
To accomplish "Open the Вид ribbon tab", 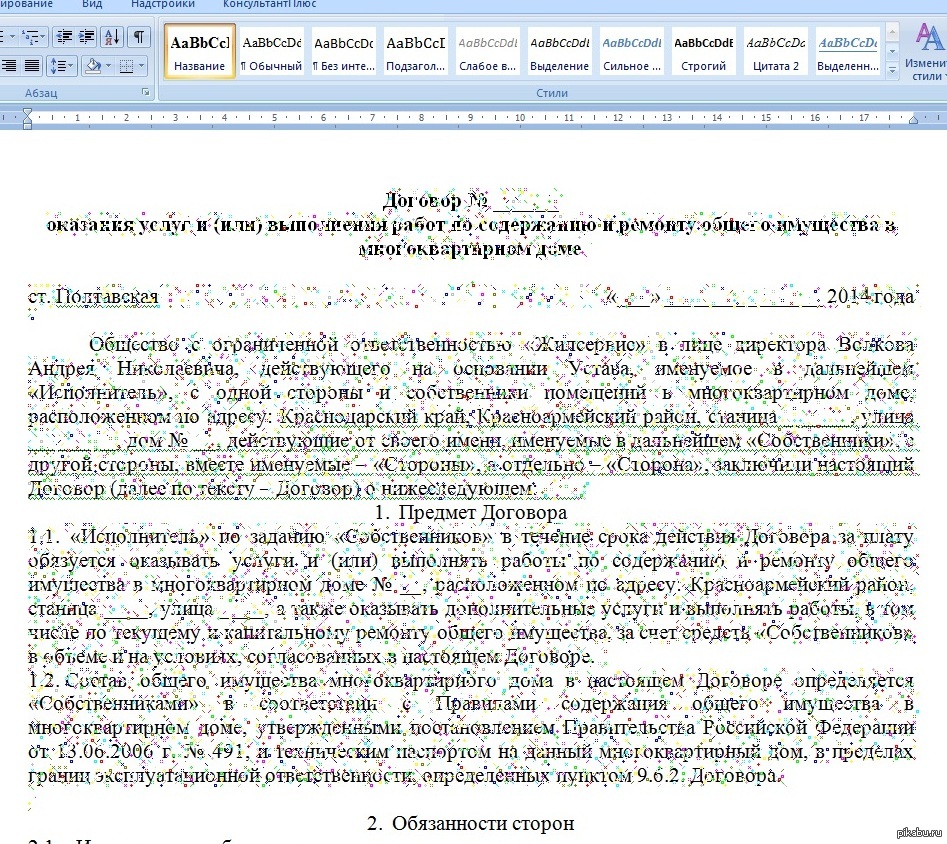I will pyautogui.click(x=92, y=5).
